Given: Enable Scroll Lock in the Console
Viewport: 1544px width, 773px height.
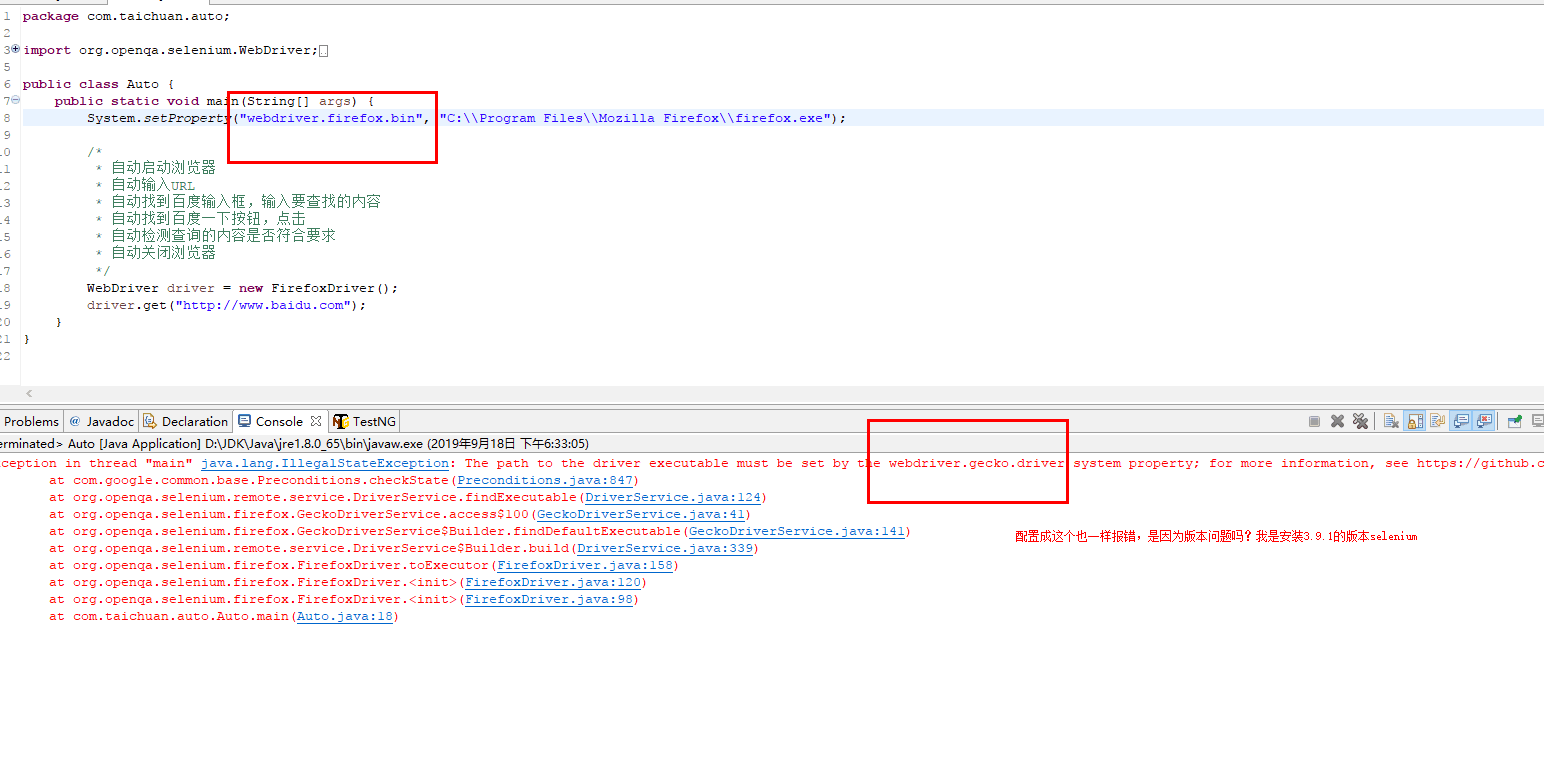Looking at the screenshot, I should (x=1415, y=421).
